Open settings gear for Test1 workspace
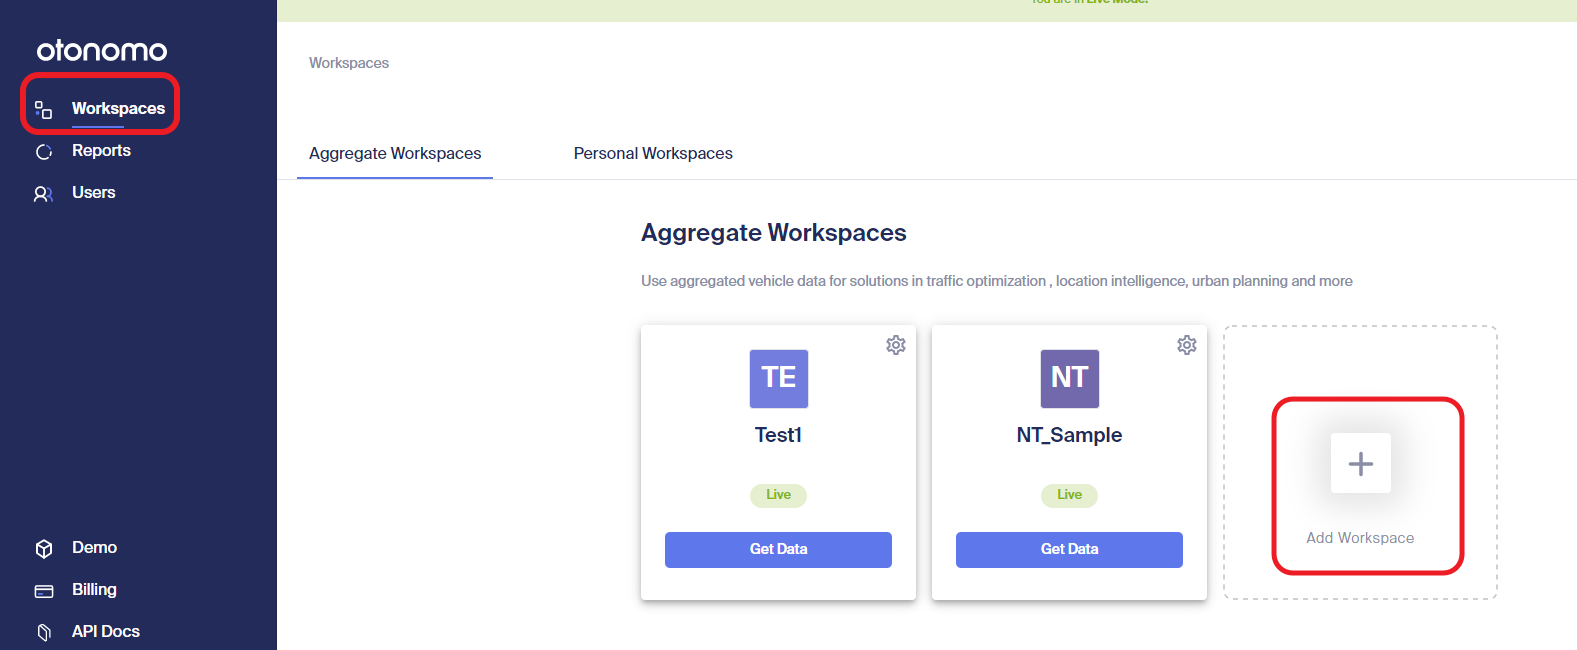This screenshot has width=1577, height=650. (896, 345)
